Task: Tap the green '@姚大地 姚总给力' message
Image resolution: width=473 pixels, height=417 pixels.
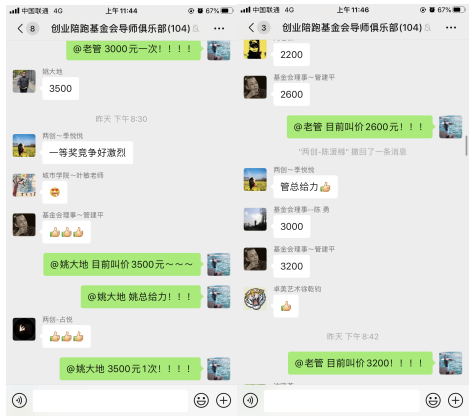Action: pyautogui.click(x=141, y=297)
